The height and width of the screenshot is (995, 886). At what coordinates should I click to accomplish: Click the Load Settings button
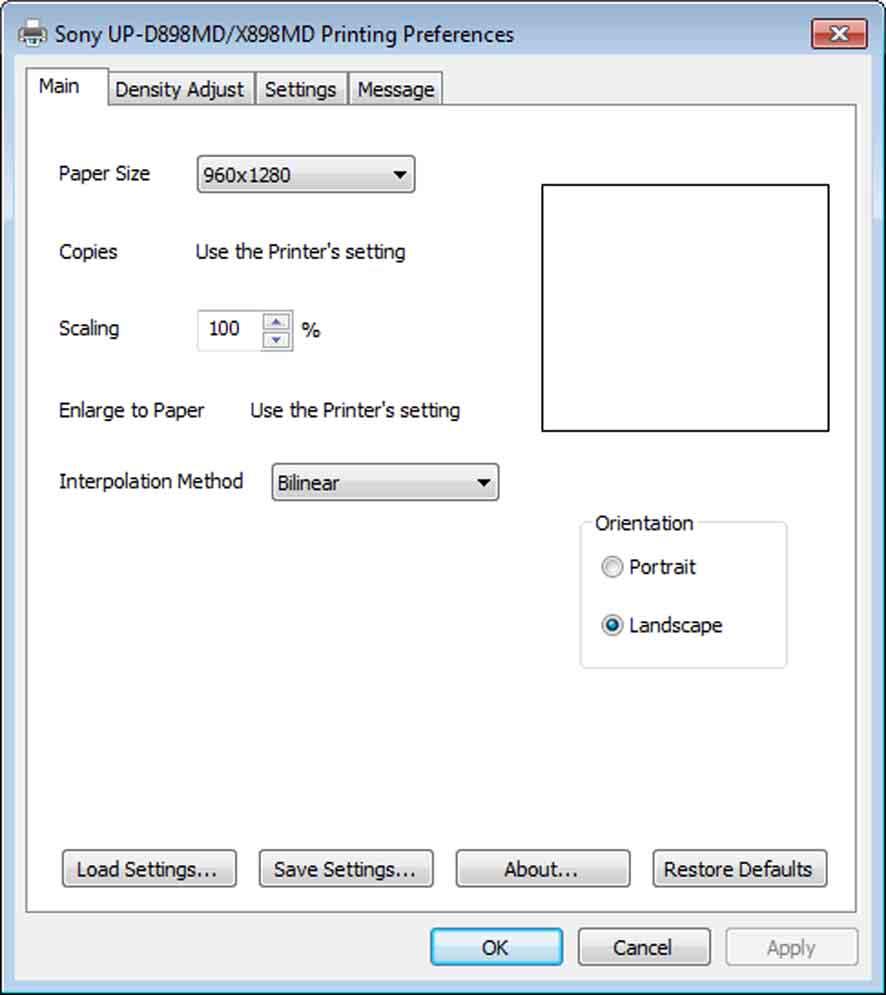(x=150, y=869)
